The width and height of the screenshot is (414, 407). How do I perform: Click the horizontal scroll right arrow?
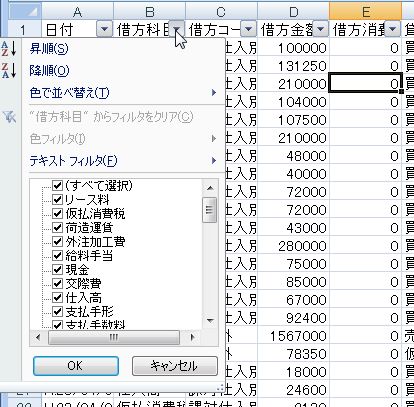tap(192, 337)
